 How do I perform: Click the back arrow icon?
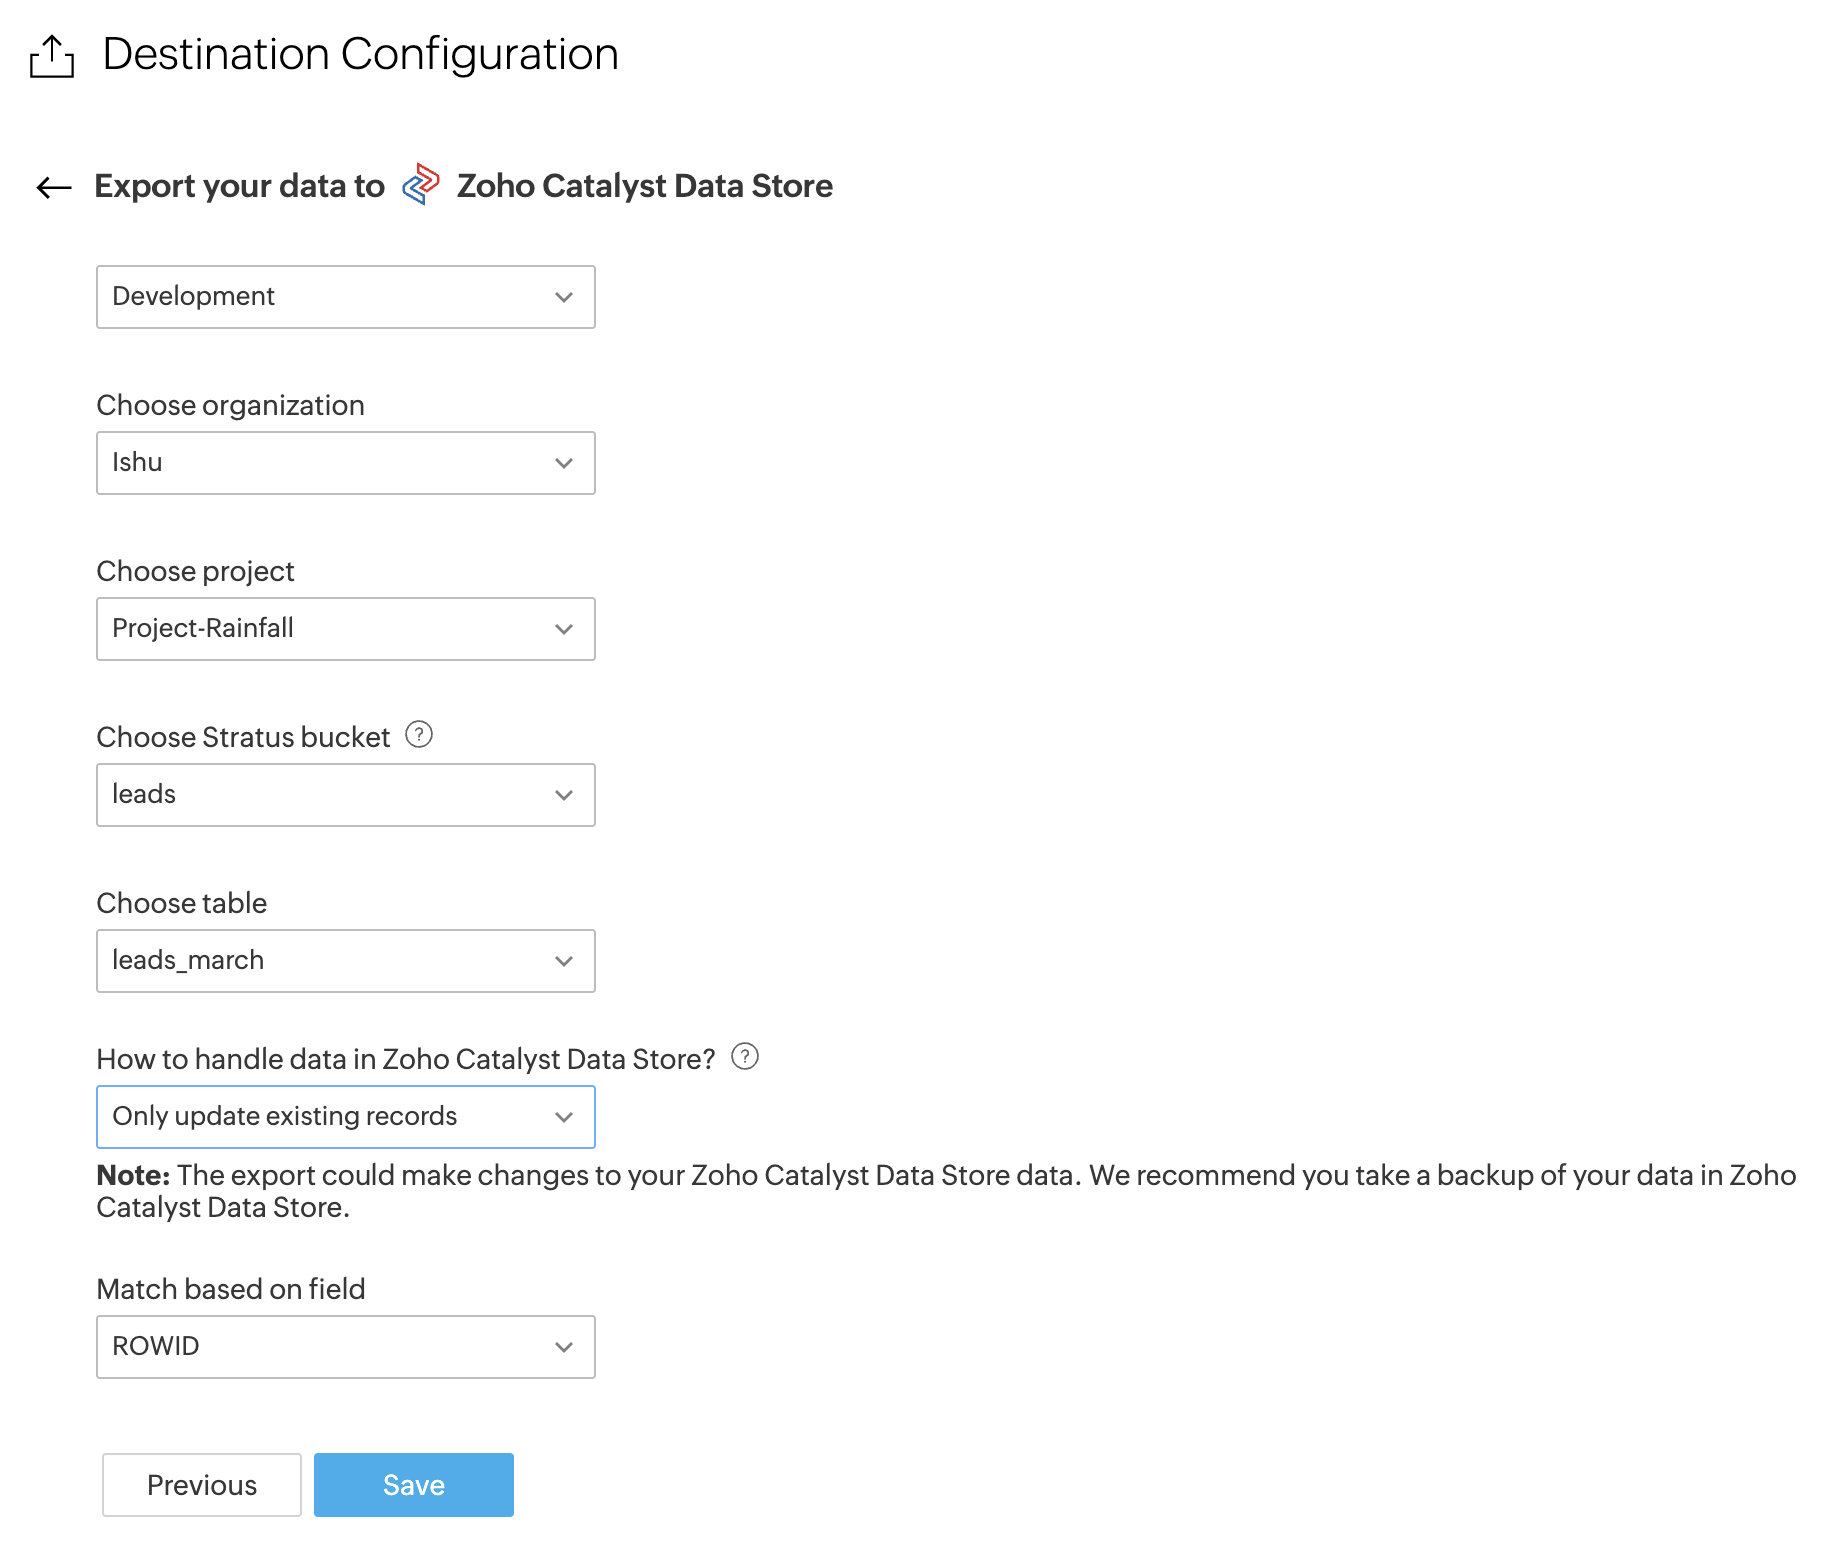[54, 187]
